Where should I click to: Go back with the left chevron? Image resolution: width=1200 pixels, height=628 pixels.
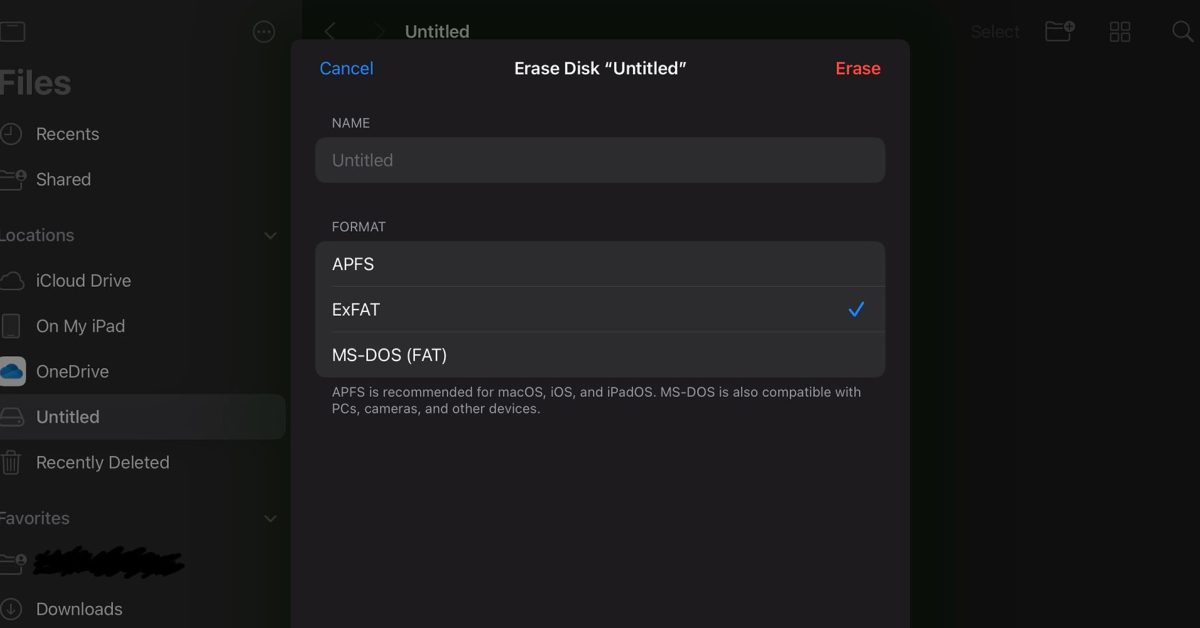pyautogui.click(x=330, y=32)
